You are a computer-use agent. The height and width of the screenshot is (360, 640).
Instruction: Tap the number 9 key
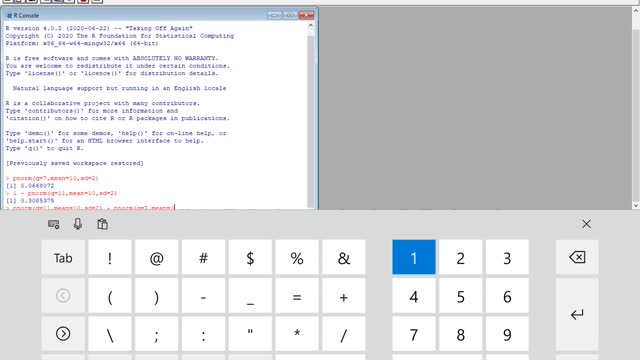click(507, 334)
